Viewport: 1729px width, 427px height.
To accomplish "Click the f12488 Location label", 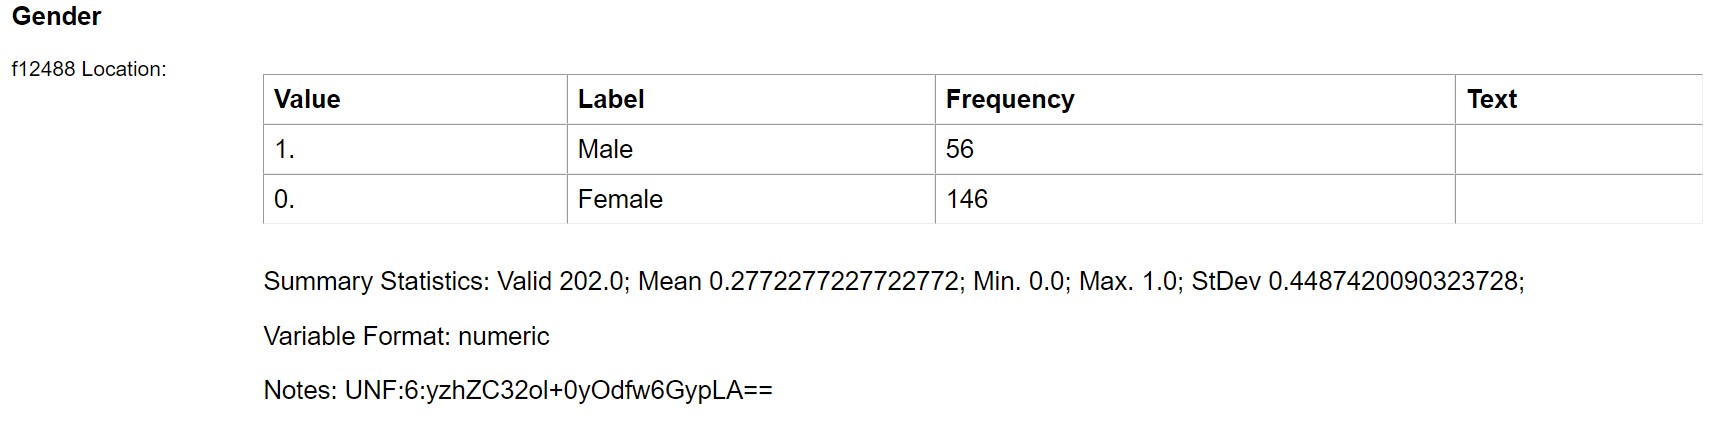I will (x=89, y=69).
